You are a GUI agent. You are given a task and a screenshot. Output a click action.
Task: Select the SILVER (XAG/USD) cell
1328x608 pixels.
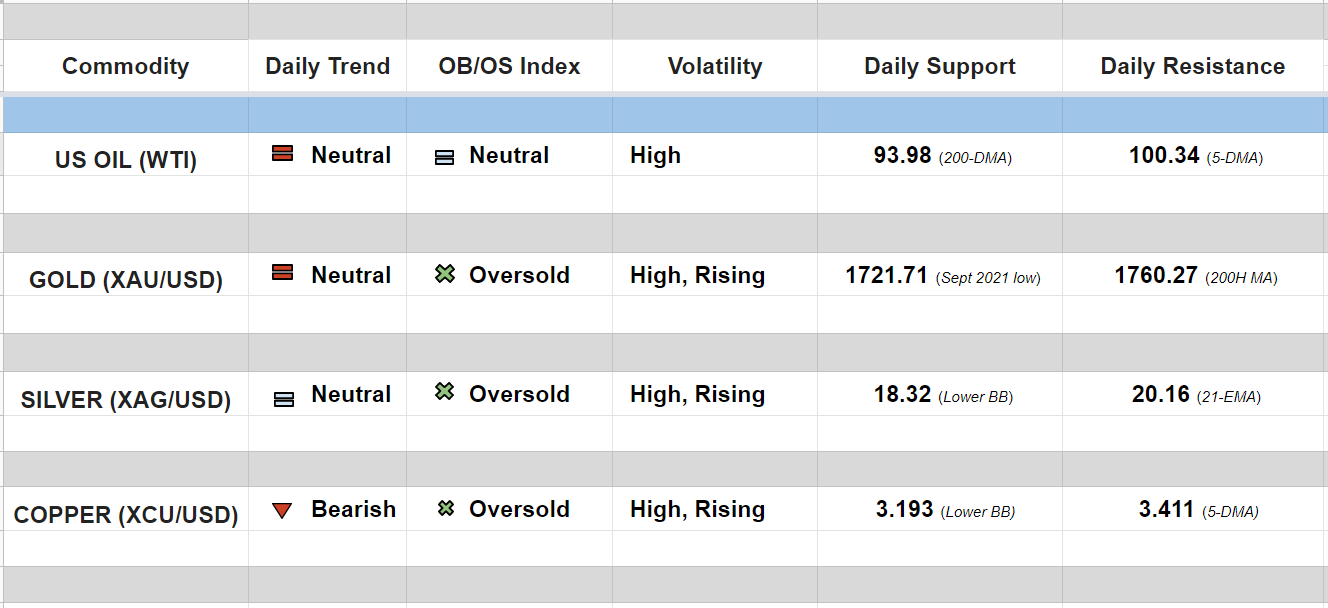(126, 400)
